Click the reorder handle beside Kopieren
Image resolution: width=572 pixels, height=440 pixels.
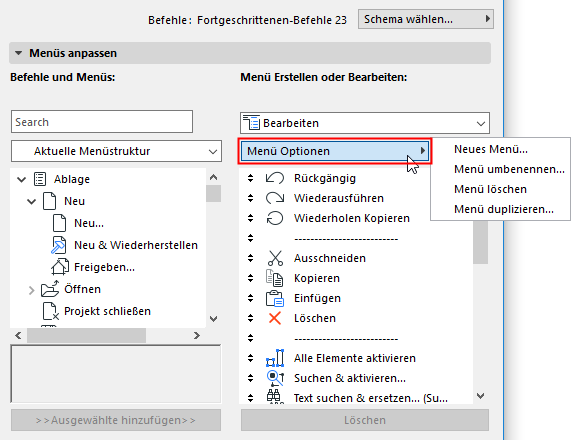pos(250,278)
